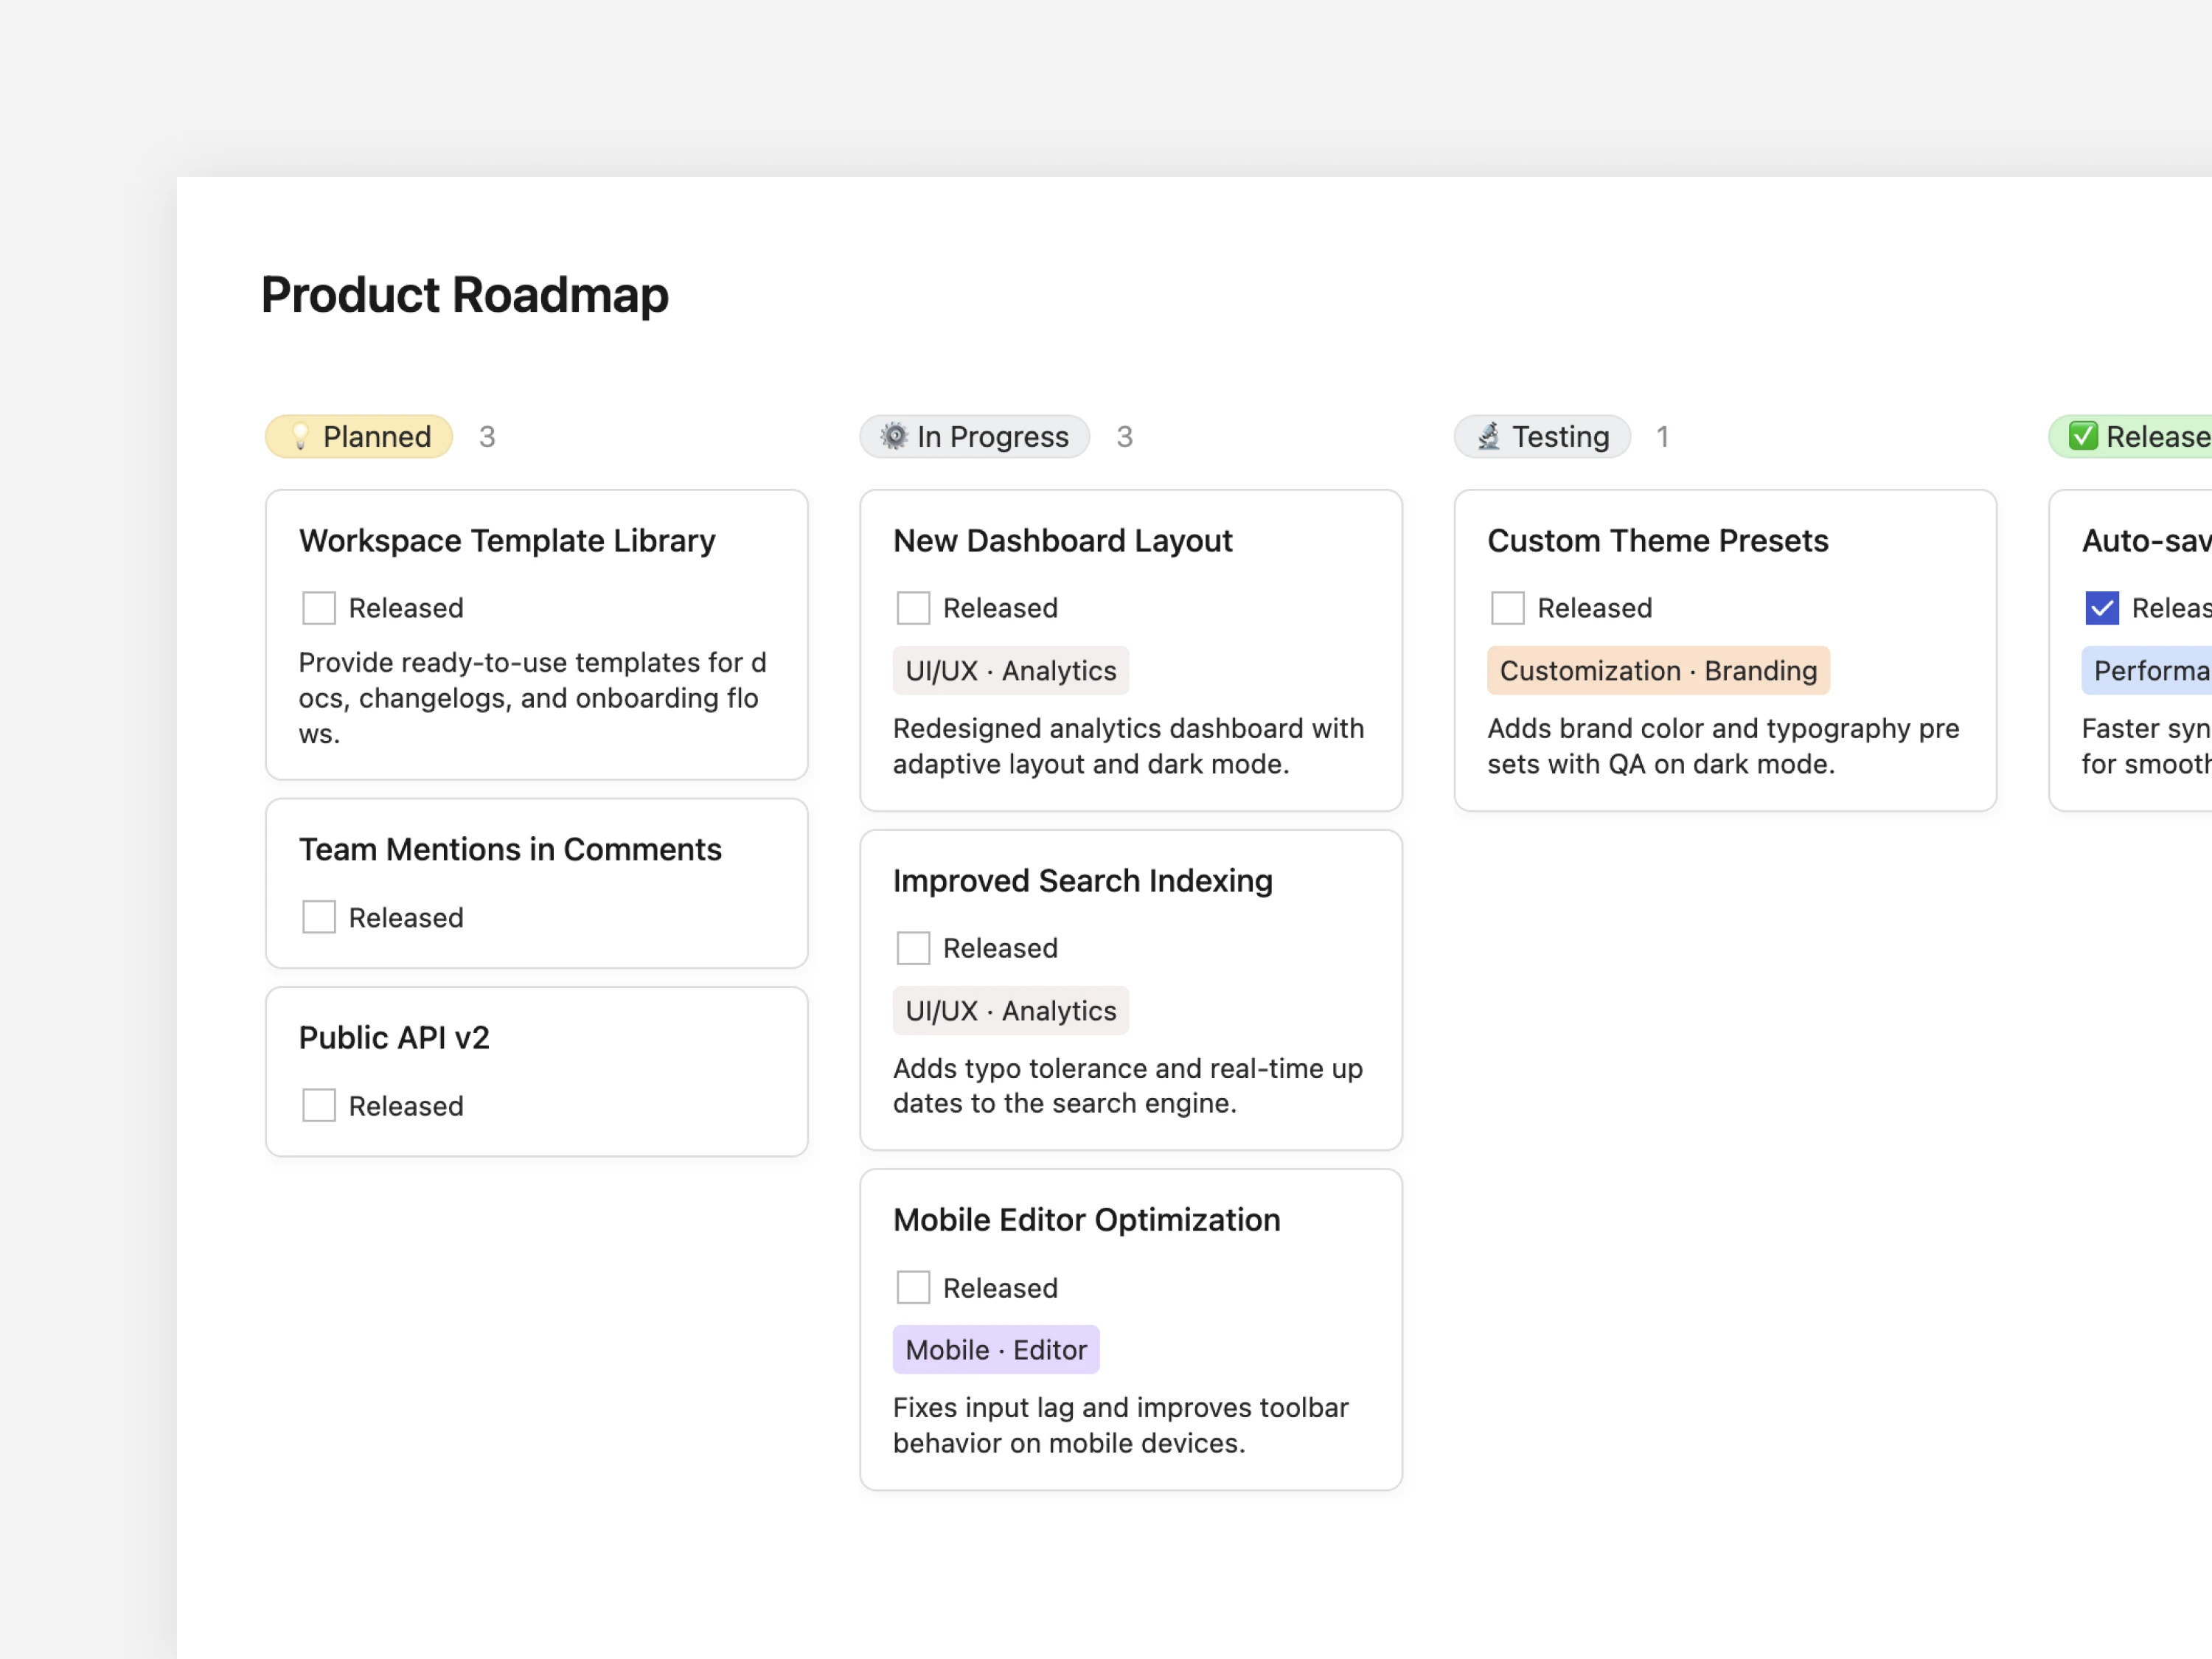Click the green checkmark icon beside Released header
The image size is (2212, 1659).
click(x=2082, y=437)
